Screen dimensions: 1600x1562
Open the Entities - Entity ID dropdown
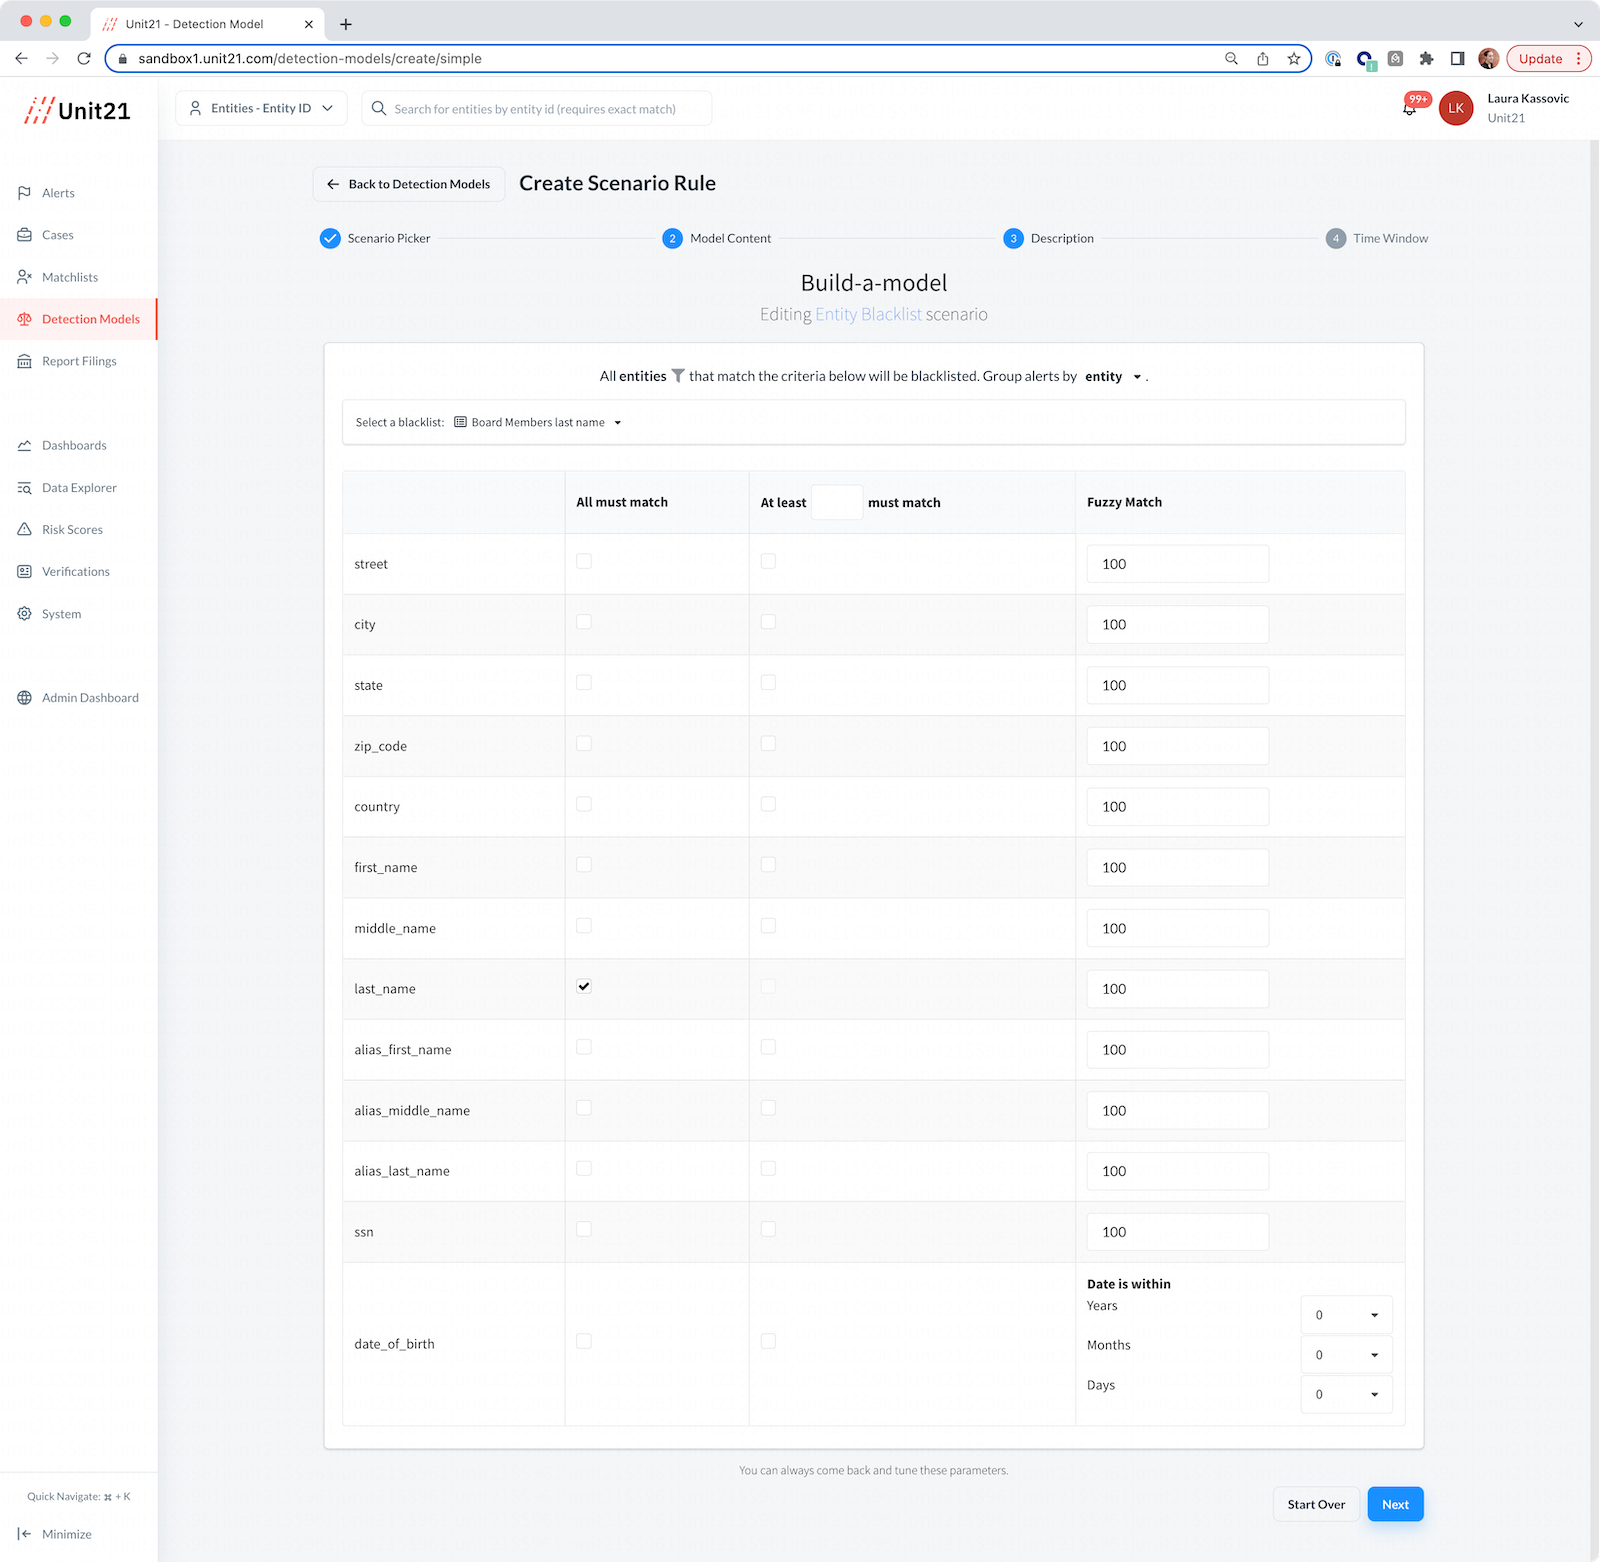(x=261, y=108)
